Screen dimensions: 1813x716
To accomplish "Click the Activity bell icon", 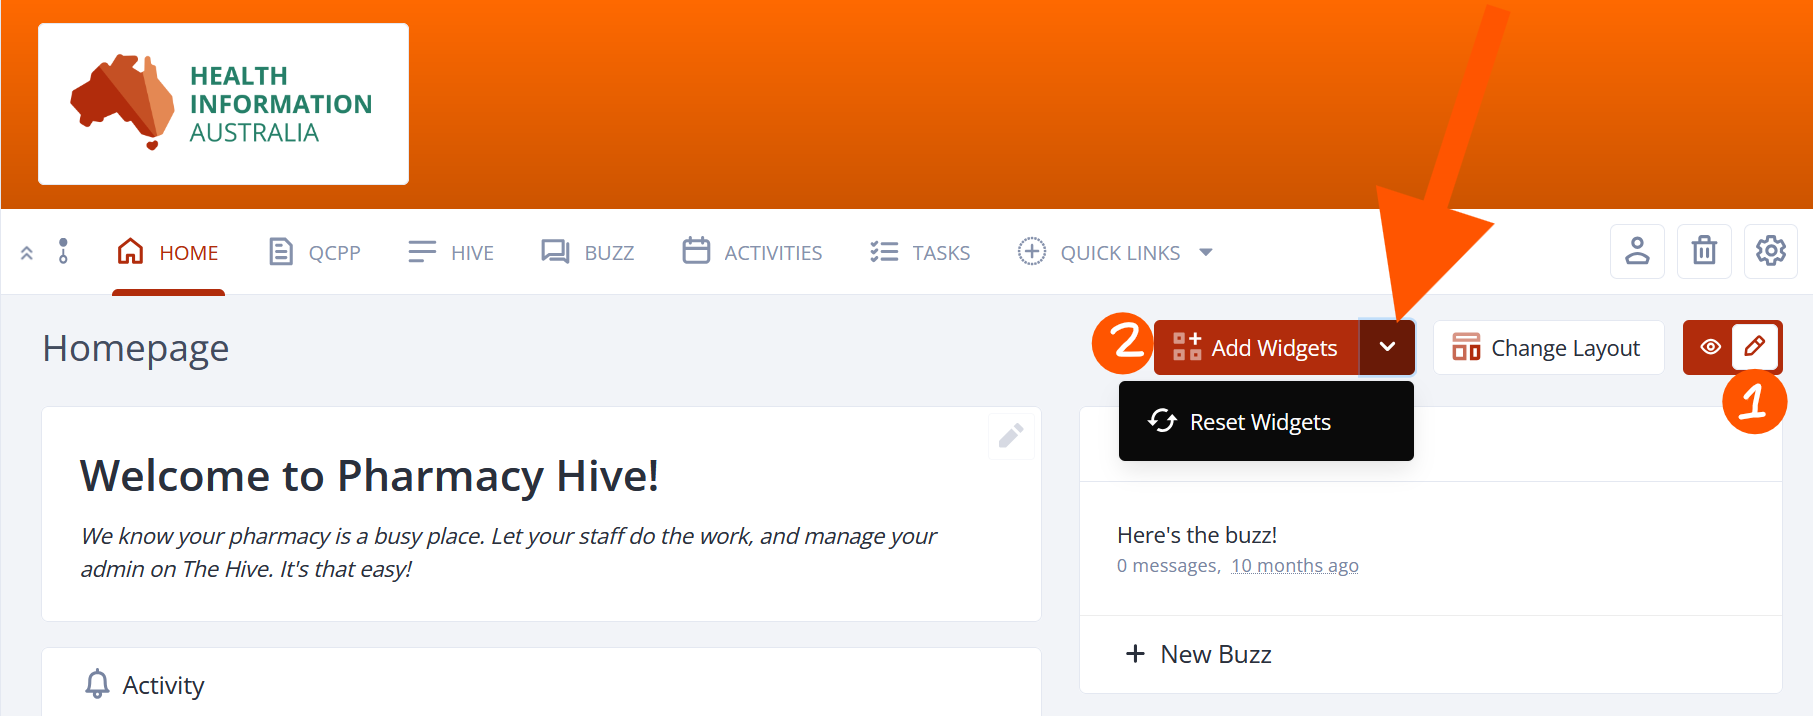I will pos(97,684).
